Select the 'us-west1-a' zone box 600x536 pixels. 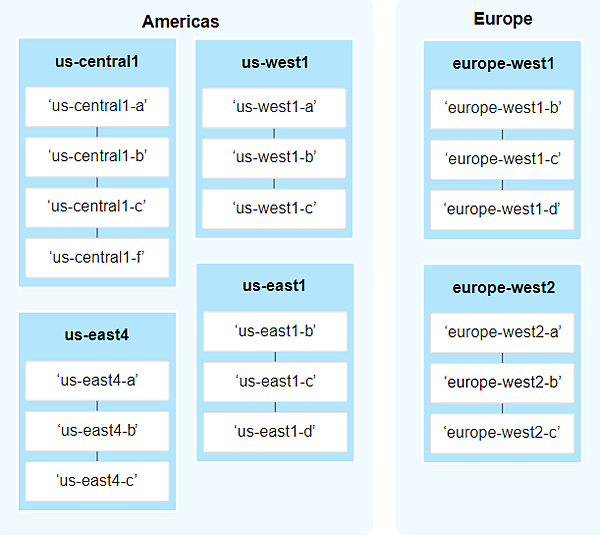tap(274, 108)
